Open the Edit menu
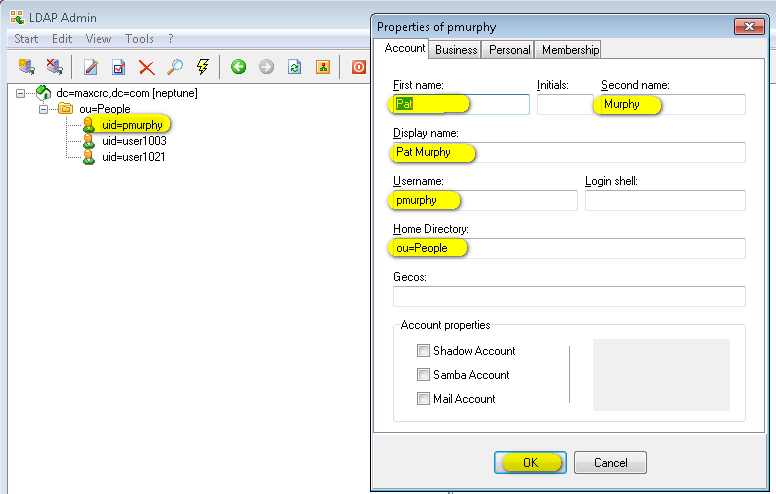This screenshot has width=776, height=494. click(x=62, y=39)
